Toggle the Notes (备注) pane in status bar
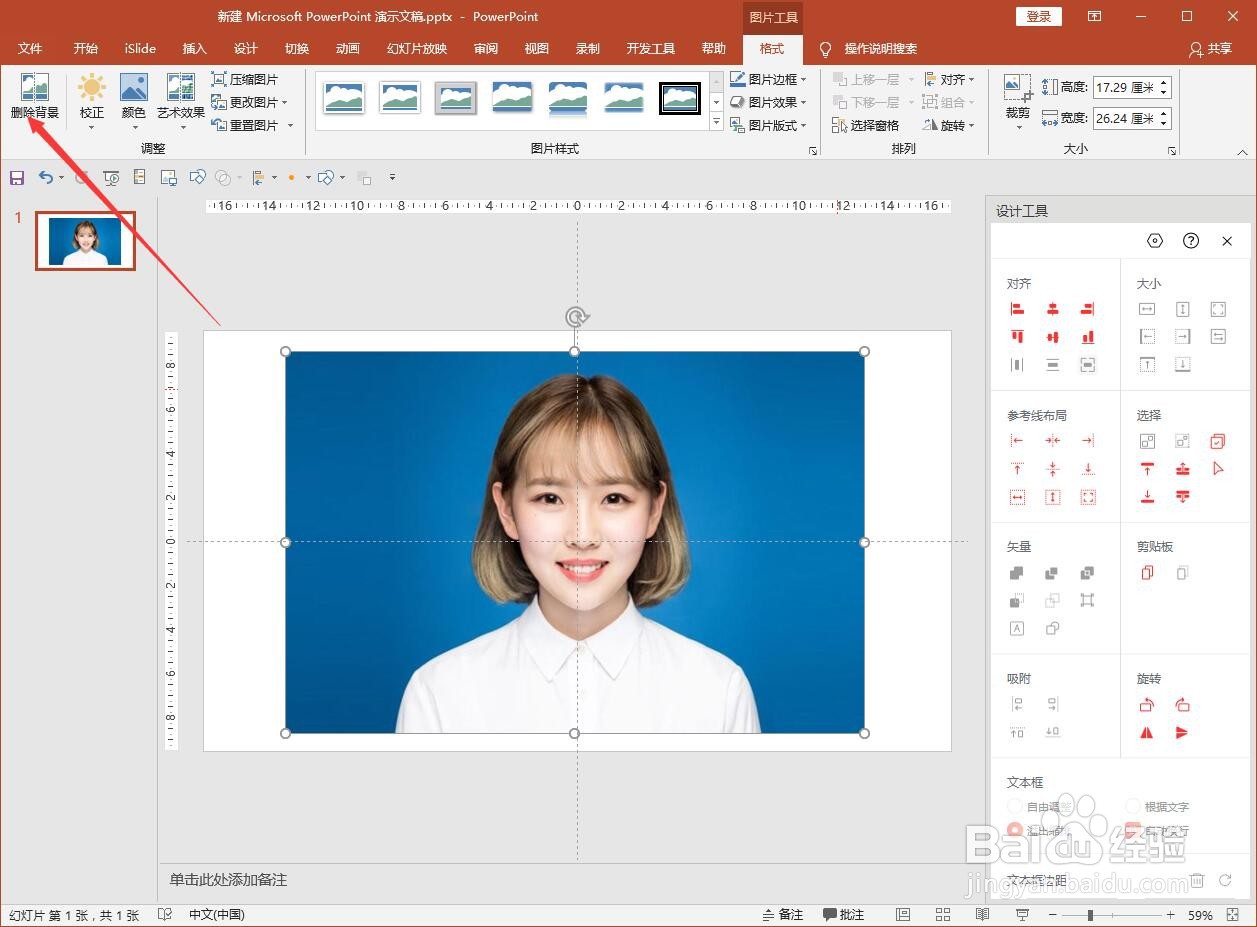 pyautogui.click(x=782, y=914)
